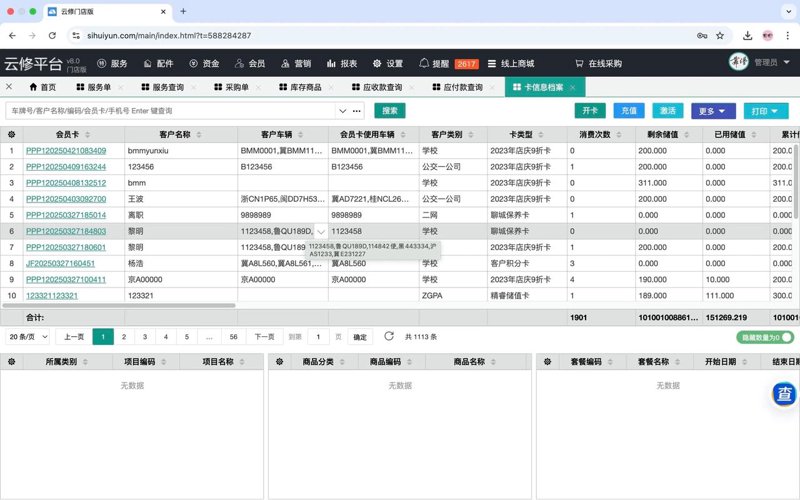Sort by the 卡类型 column

[541, 135]
